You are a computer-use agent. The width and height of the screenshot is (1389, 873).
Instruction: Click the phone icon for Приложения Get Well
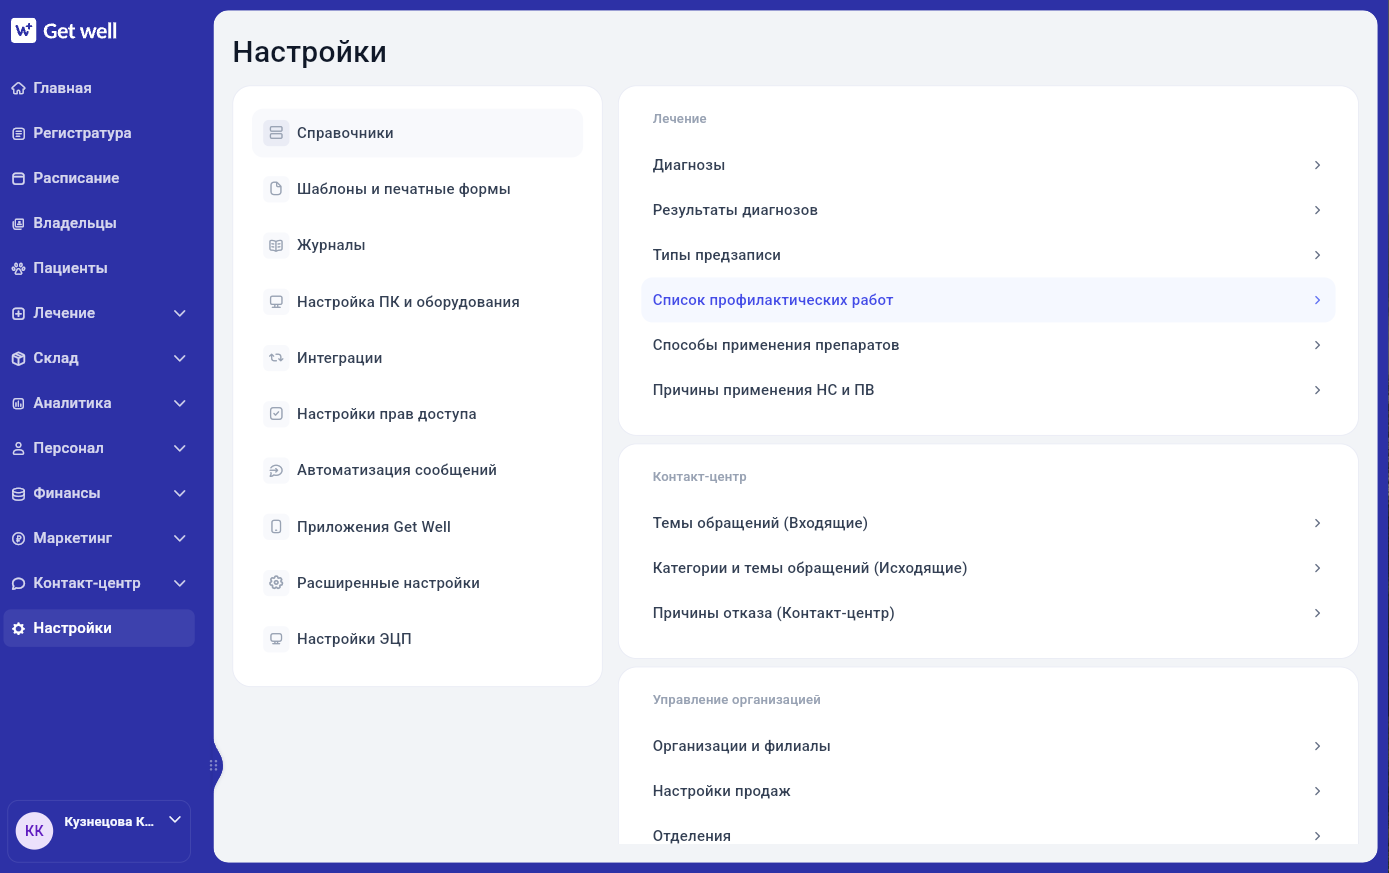(x=276, y=527)
